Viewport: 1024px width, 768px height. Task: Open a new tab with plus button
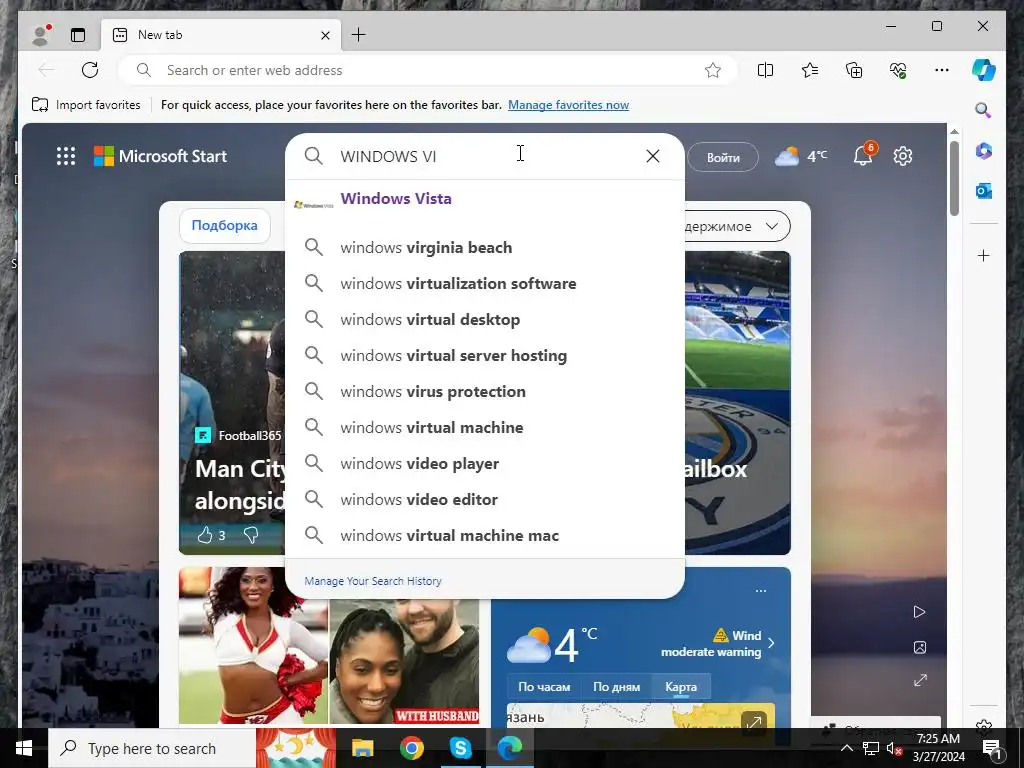point(359,35)
